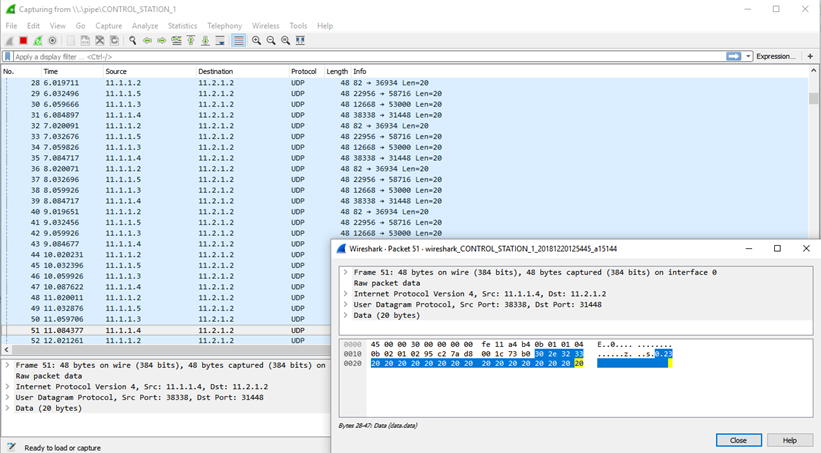Open the Telephony menu
Viewport: 821px width, 453px height.
point(225,26)
